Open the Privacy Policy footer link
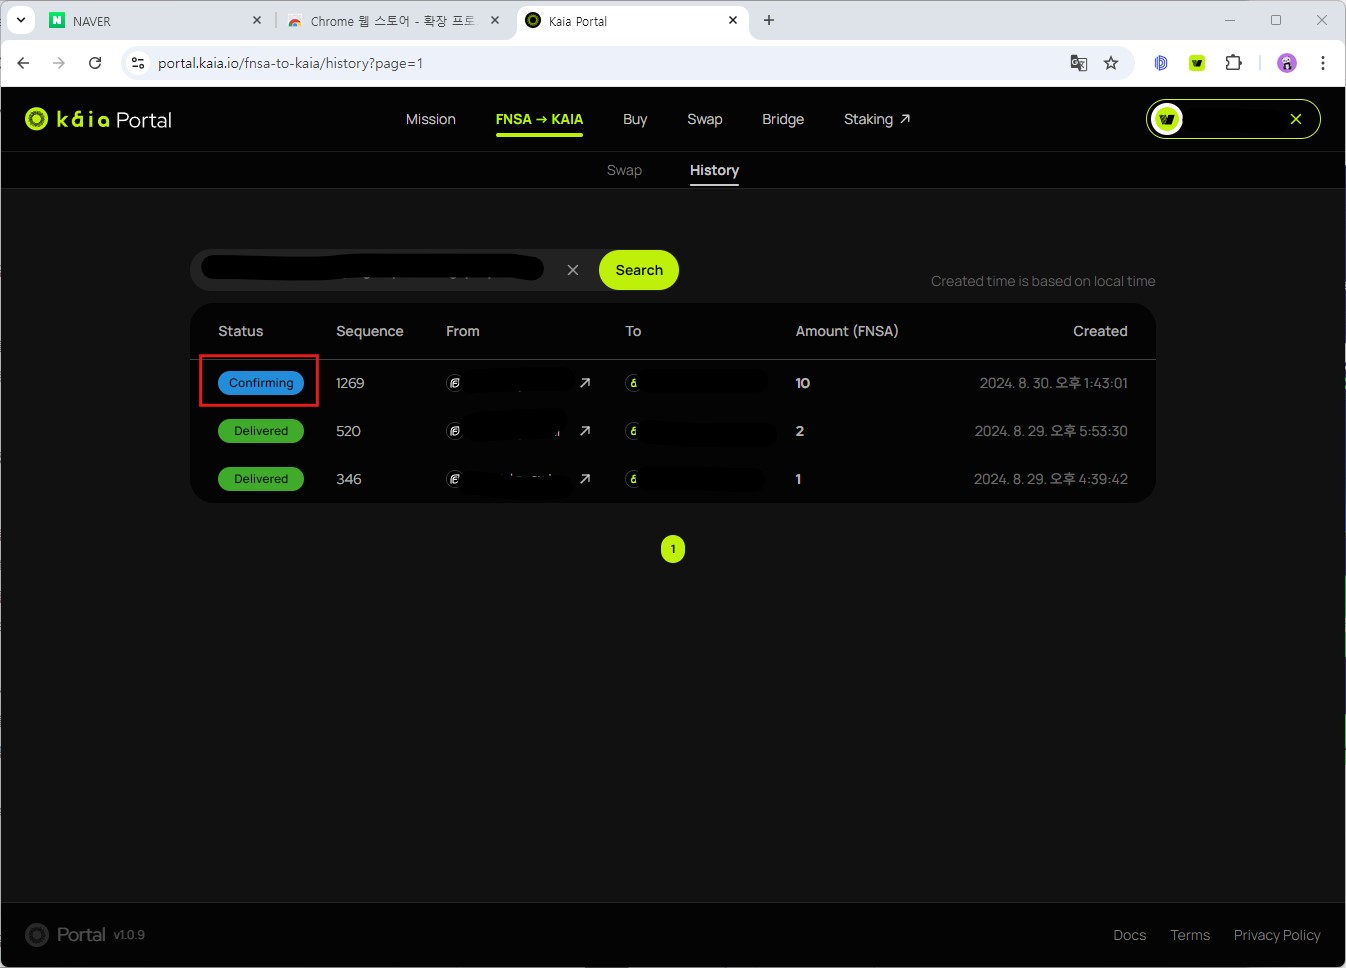The height and width of the screenshot is (968, 1346). (1277, 935)
